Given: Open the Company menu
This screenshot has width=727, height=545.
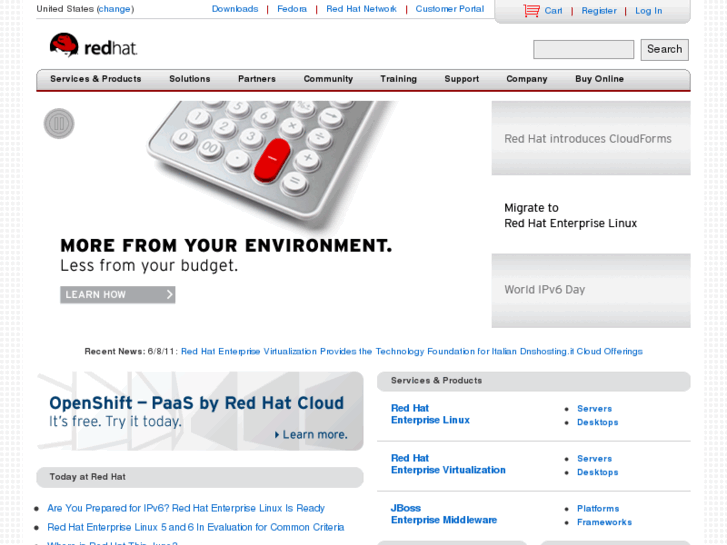Looking at the screenshot, I should coord(527,79).
